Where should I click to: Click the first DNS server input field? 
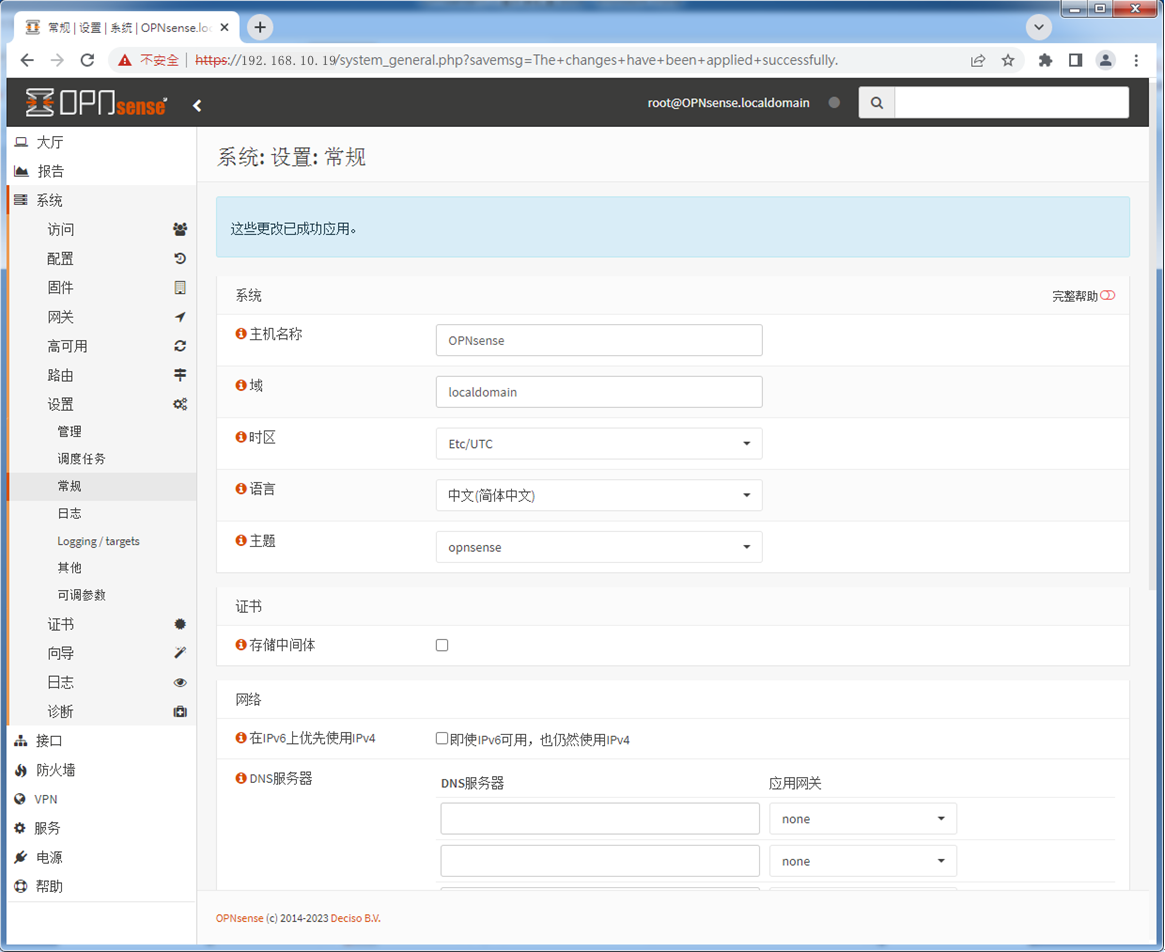(x=600, y=818)
